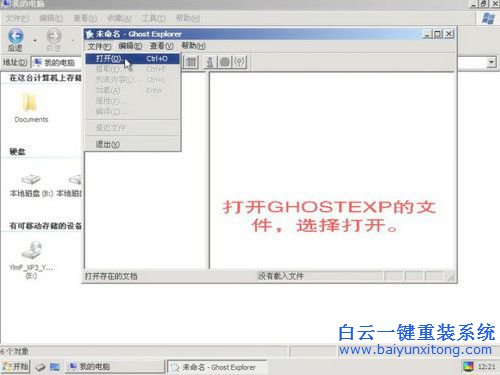Choose 打开(O) Ctrl+O from the file menu
This screenshot has width=500, height=375.
pyautogui.click(x=132, y=59)
